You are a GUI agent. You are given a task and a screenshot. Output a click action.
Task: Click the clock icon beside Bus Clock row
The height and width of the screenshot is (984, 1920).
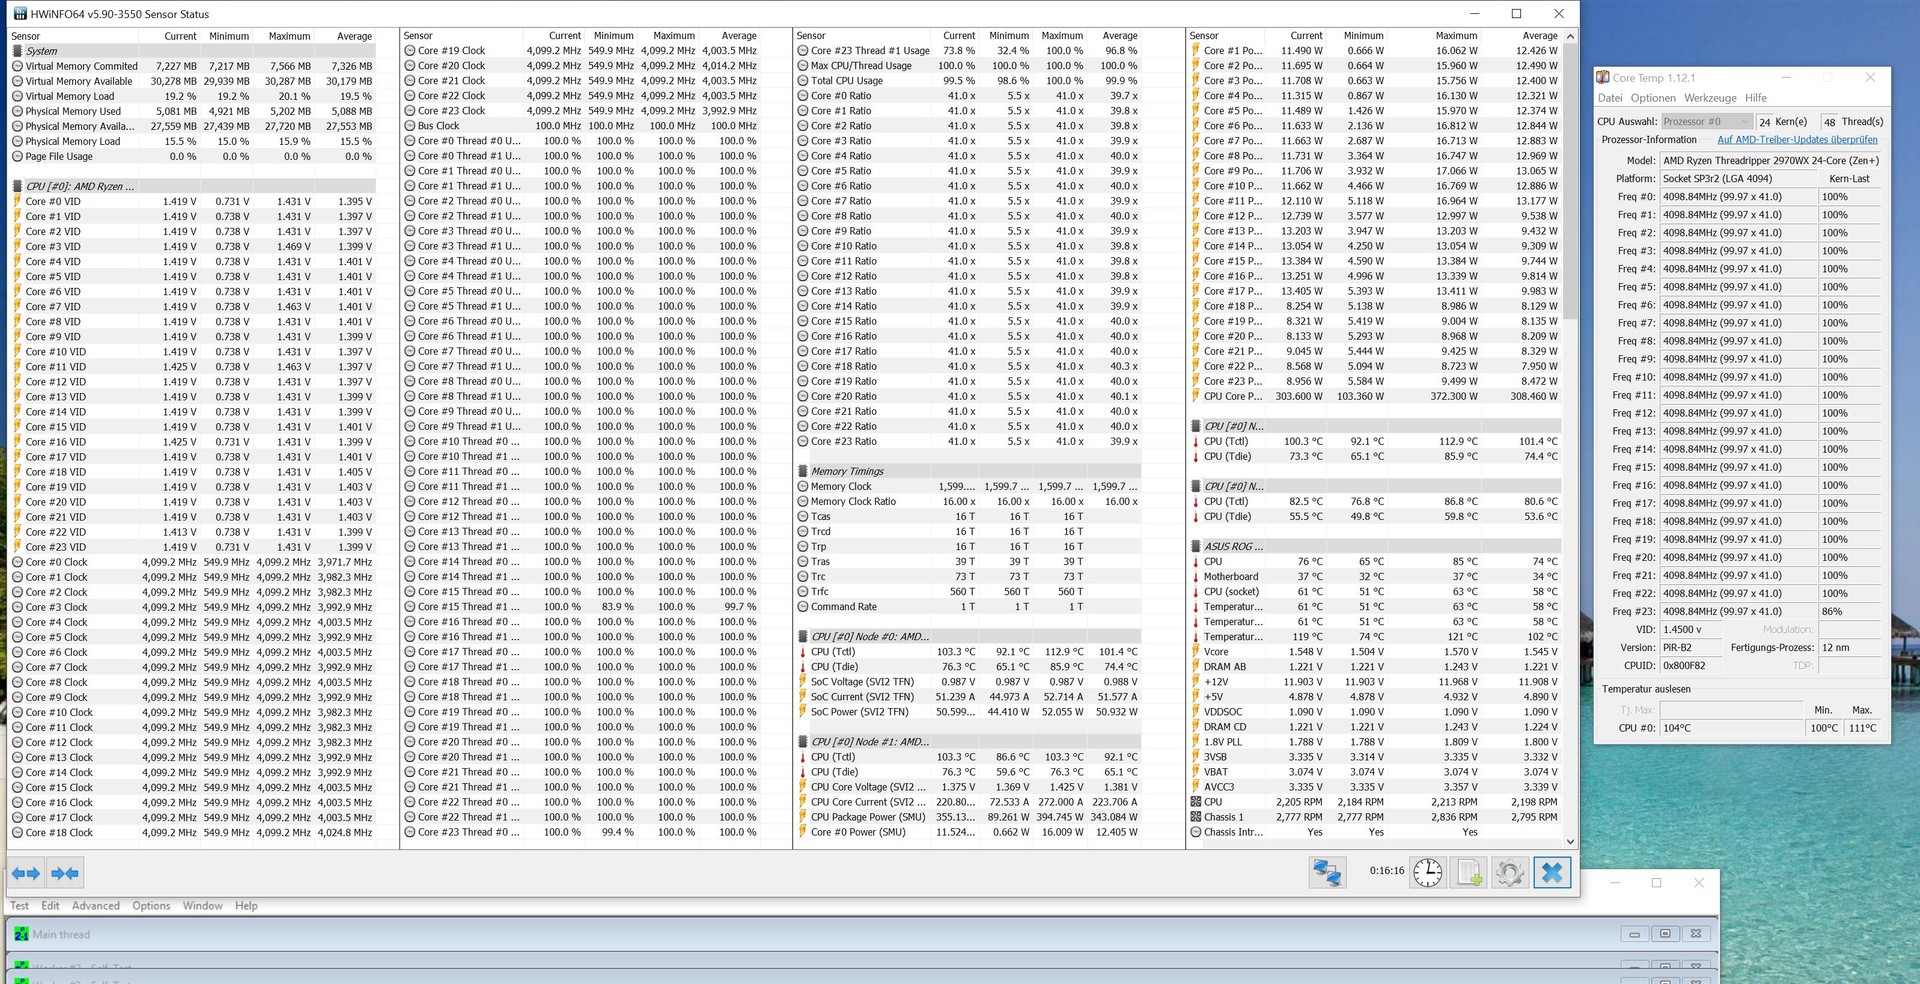409,126
